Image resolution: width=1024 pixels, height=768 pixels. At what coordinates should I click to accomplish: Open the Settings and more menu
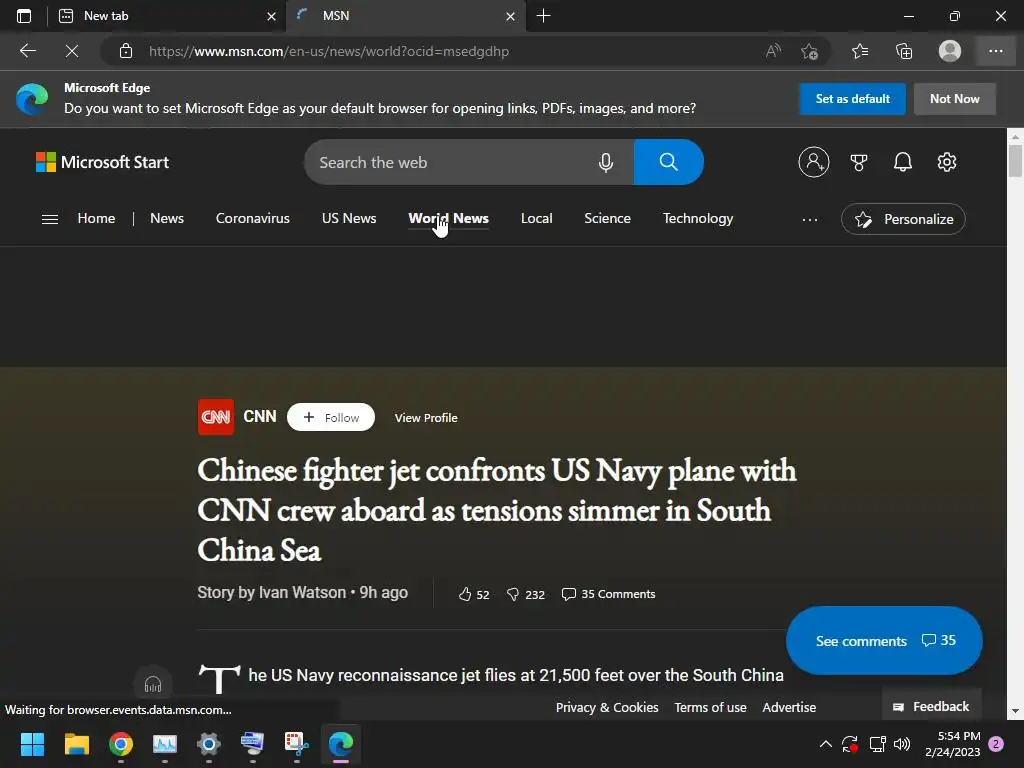(995, 51)
